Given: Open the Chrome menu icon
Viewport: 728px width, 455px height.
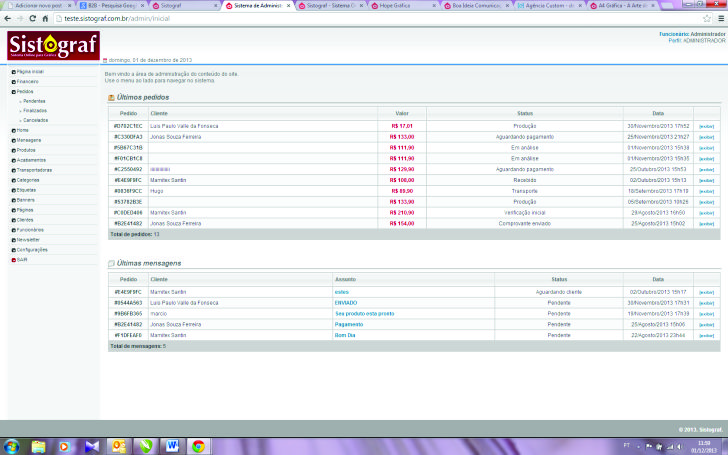Looking at the screenshot, I should [719, 18].
